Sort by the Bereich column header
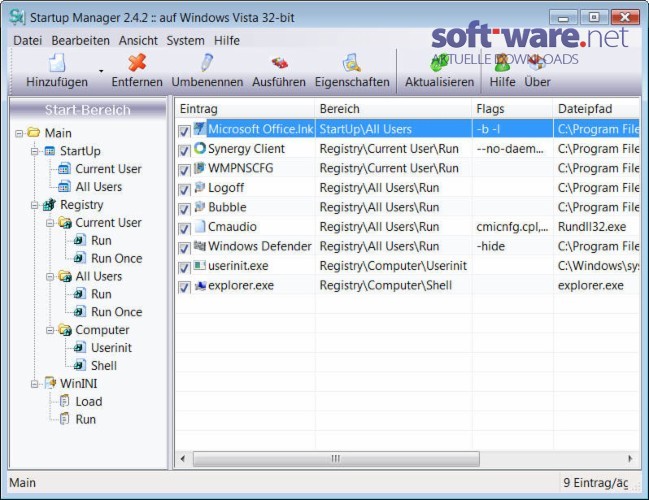 click(x=393, y=109)
